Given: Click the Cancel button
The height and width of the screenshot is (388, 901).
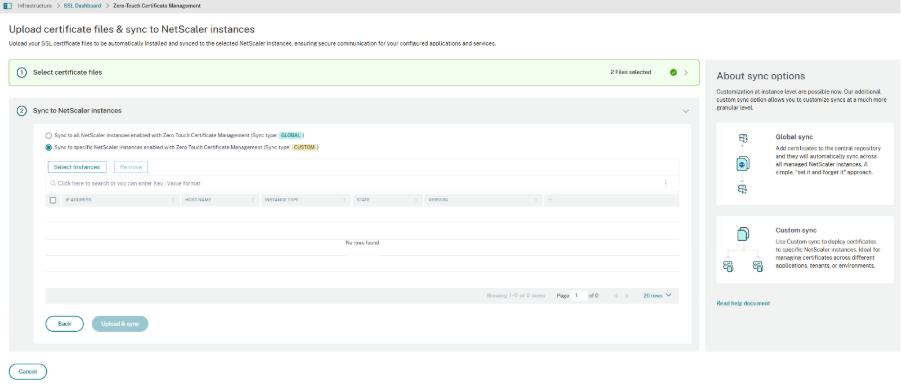Looking at the screenshot, I should 28,372.
